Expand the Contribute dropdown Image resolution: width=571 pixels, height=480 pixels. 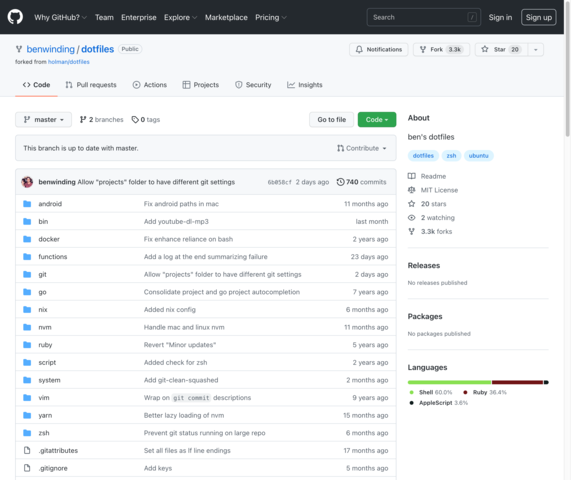[362, 148]
